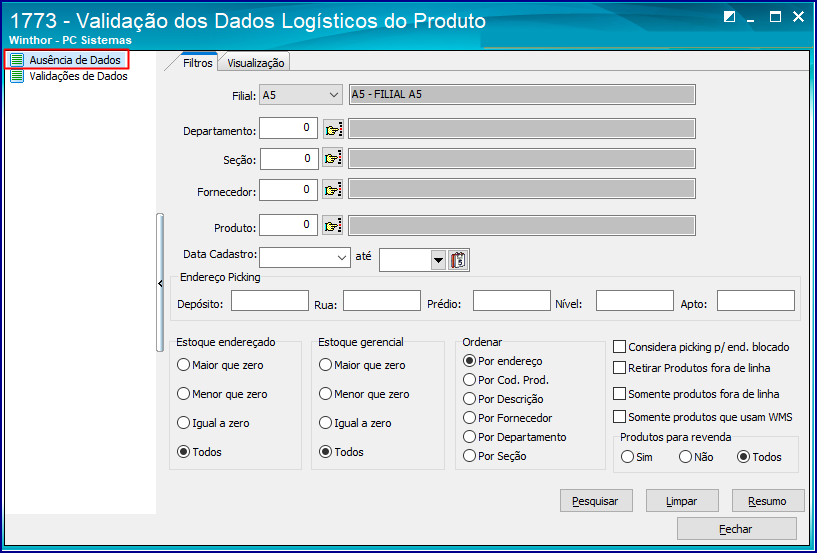Open the Data Cadastro start date dropdown

(342, 257)
